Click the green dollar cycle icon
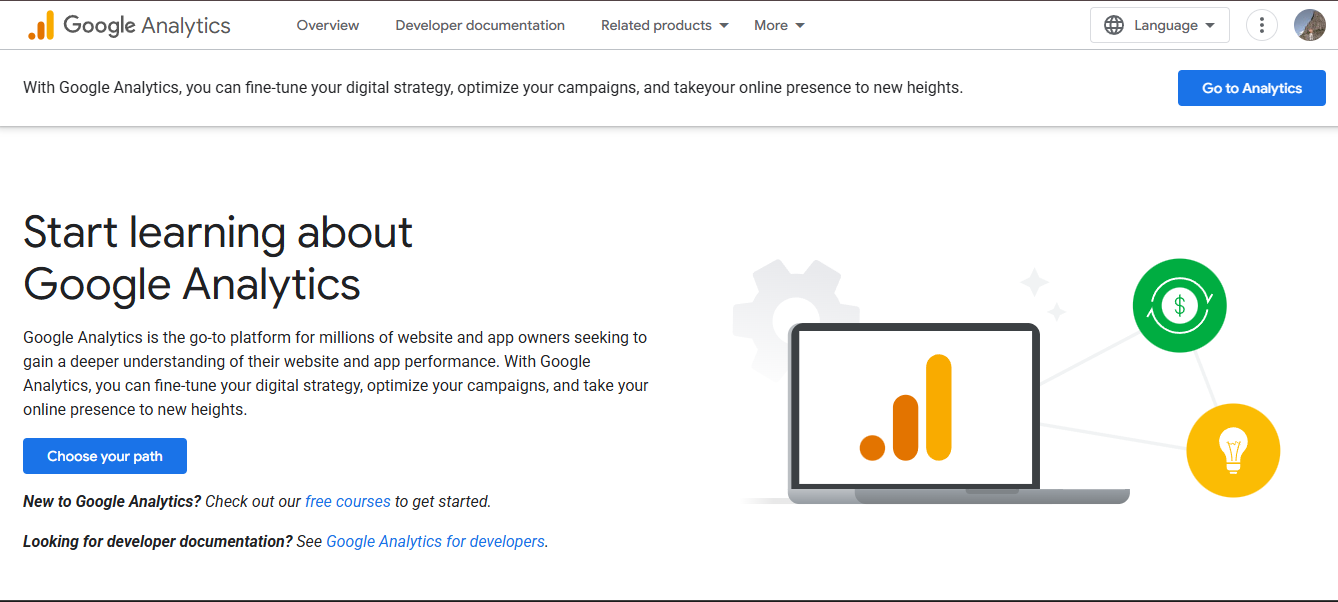Screen dimensions: 1338x602 pyautogui.click(x=1179, y=305)
